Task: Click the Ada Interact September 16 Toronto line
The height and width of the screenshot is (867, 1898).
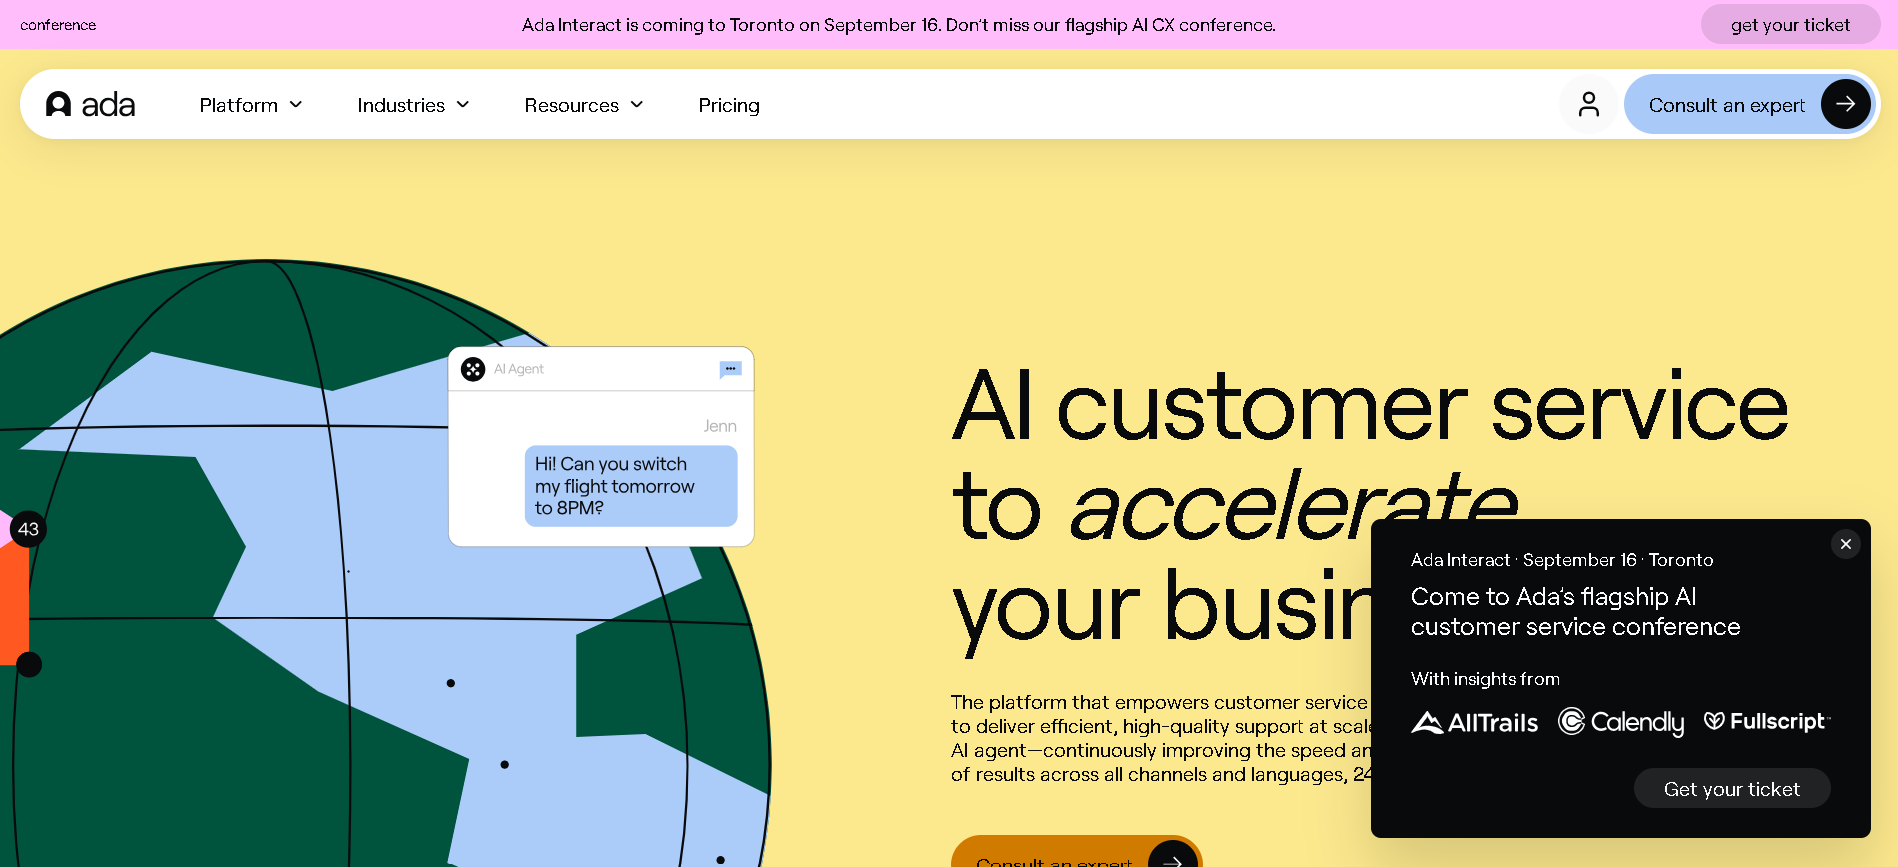Action: pyautogui.click(x=1562, y=560)
